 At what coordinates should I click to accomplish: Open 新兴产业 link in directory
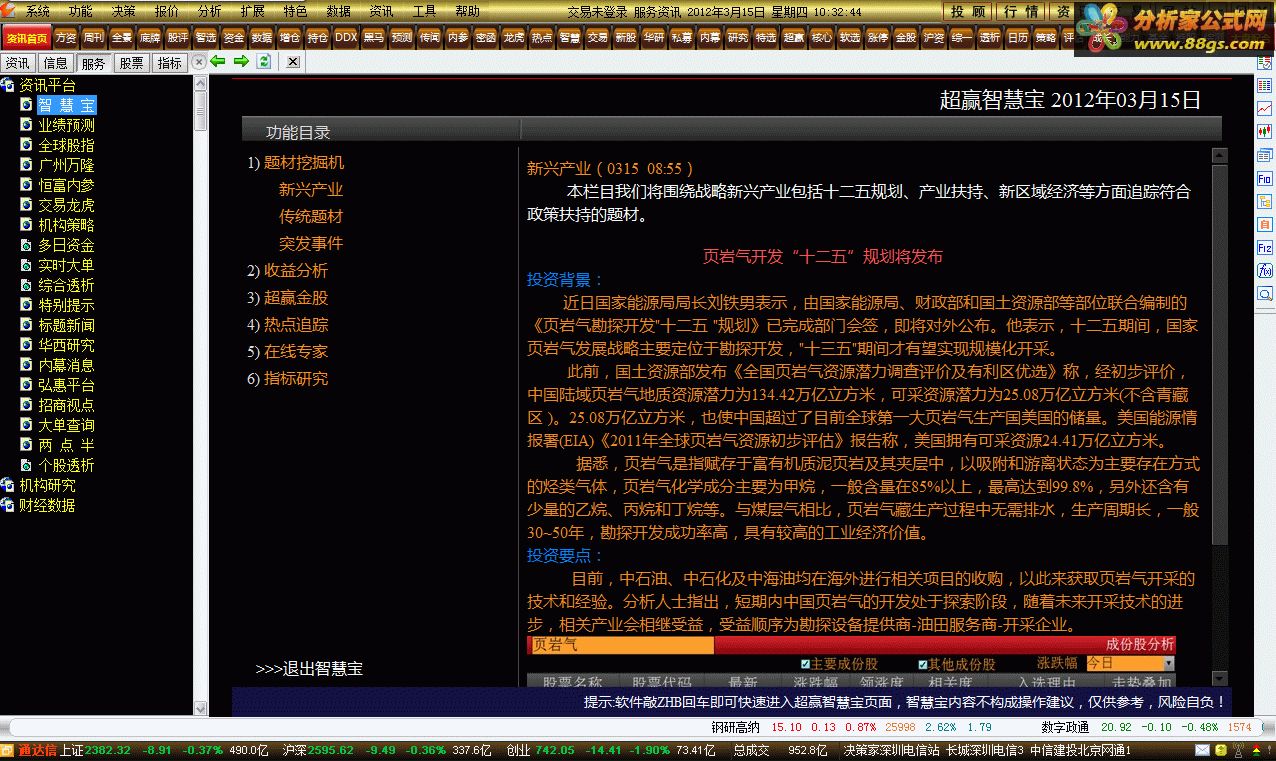click(x=311, y=189)
